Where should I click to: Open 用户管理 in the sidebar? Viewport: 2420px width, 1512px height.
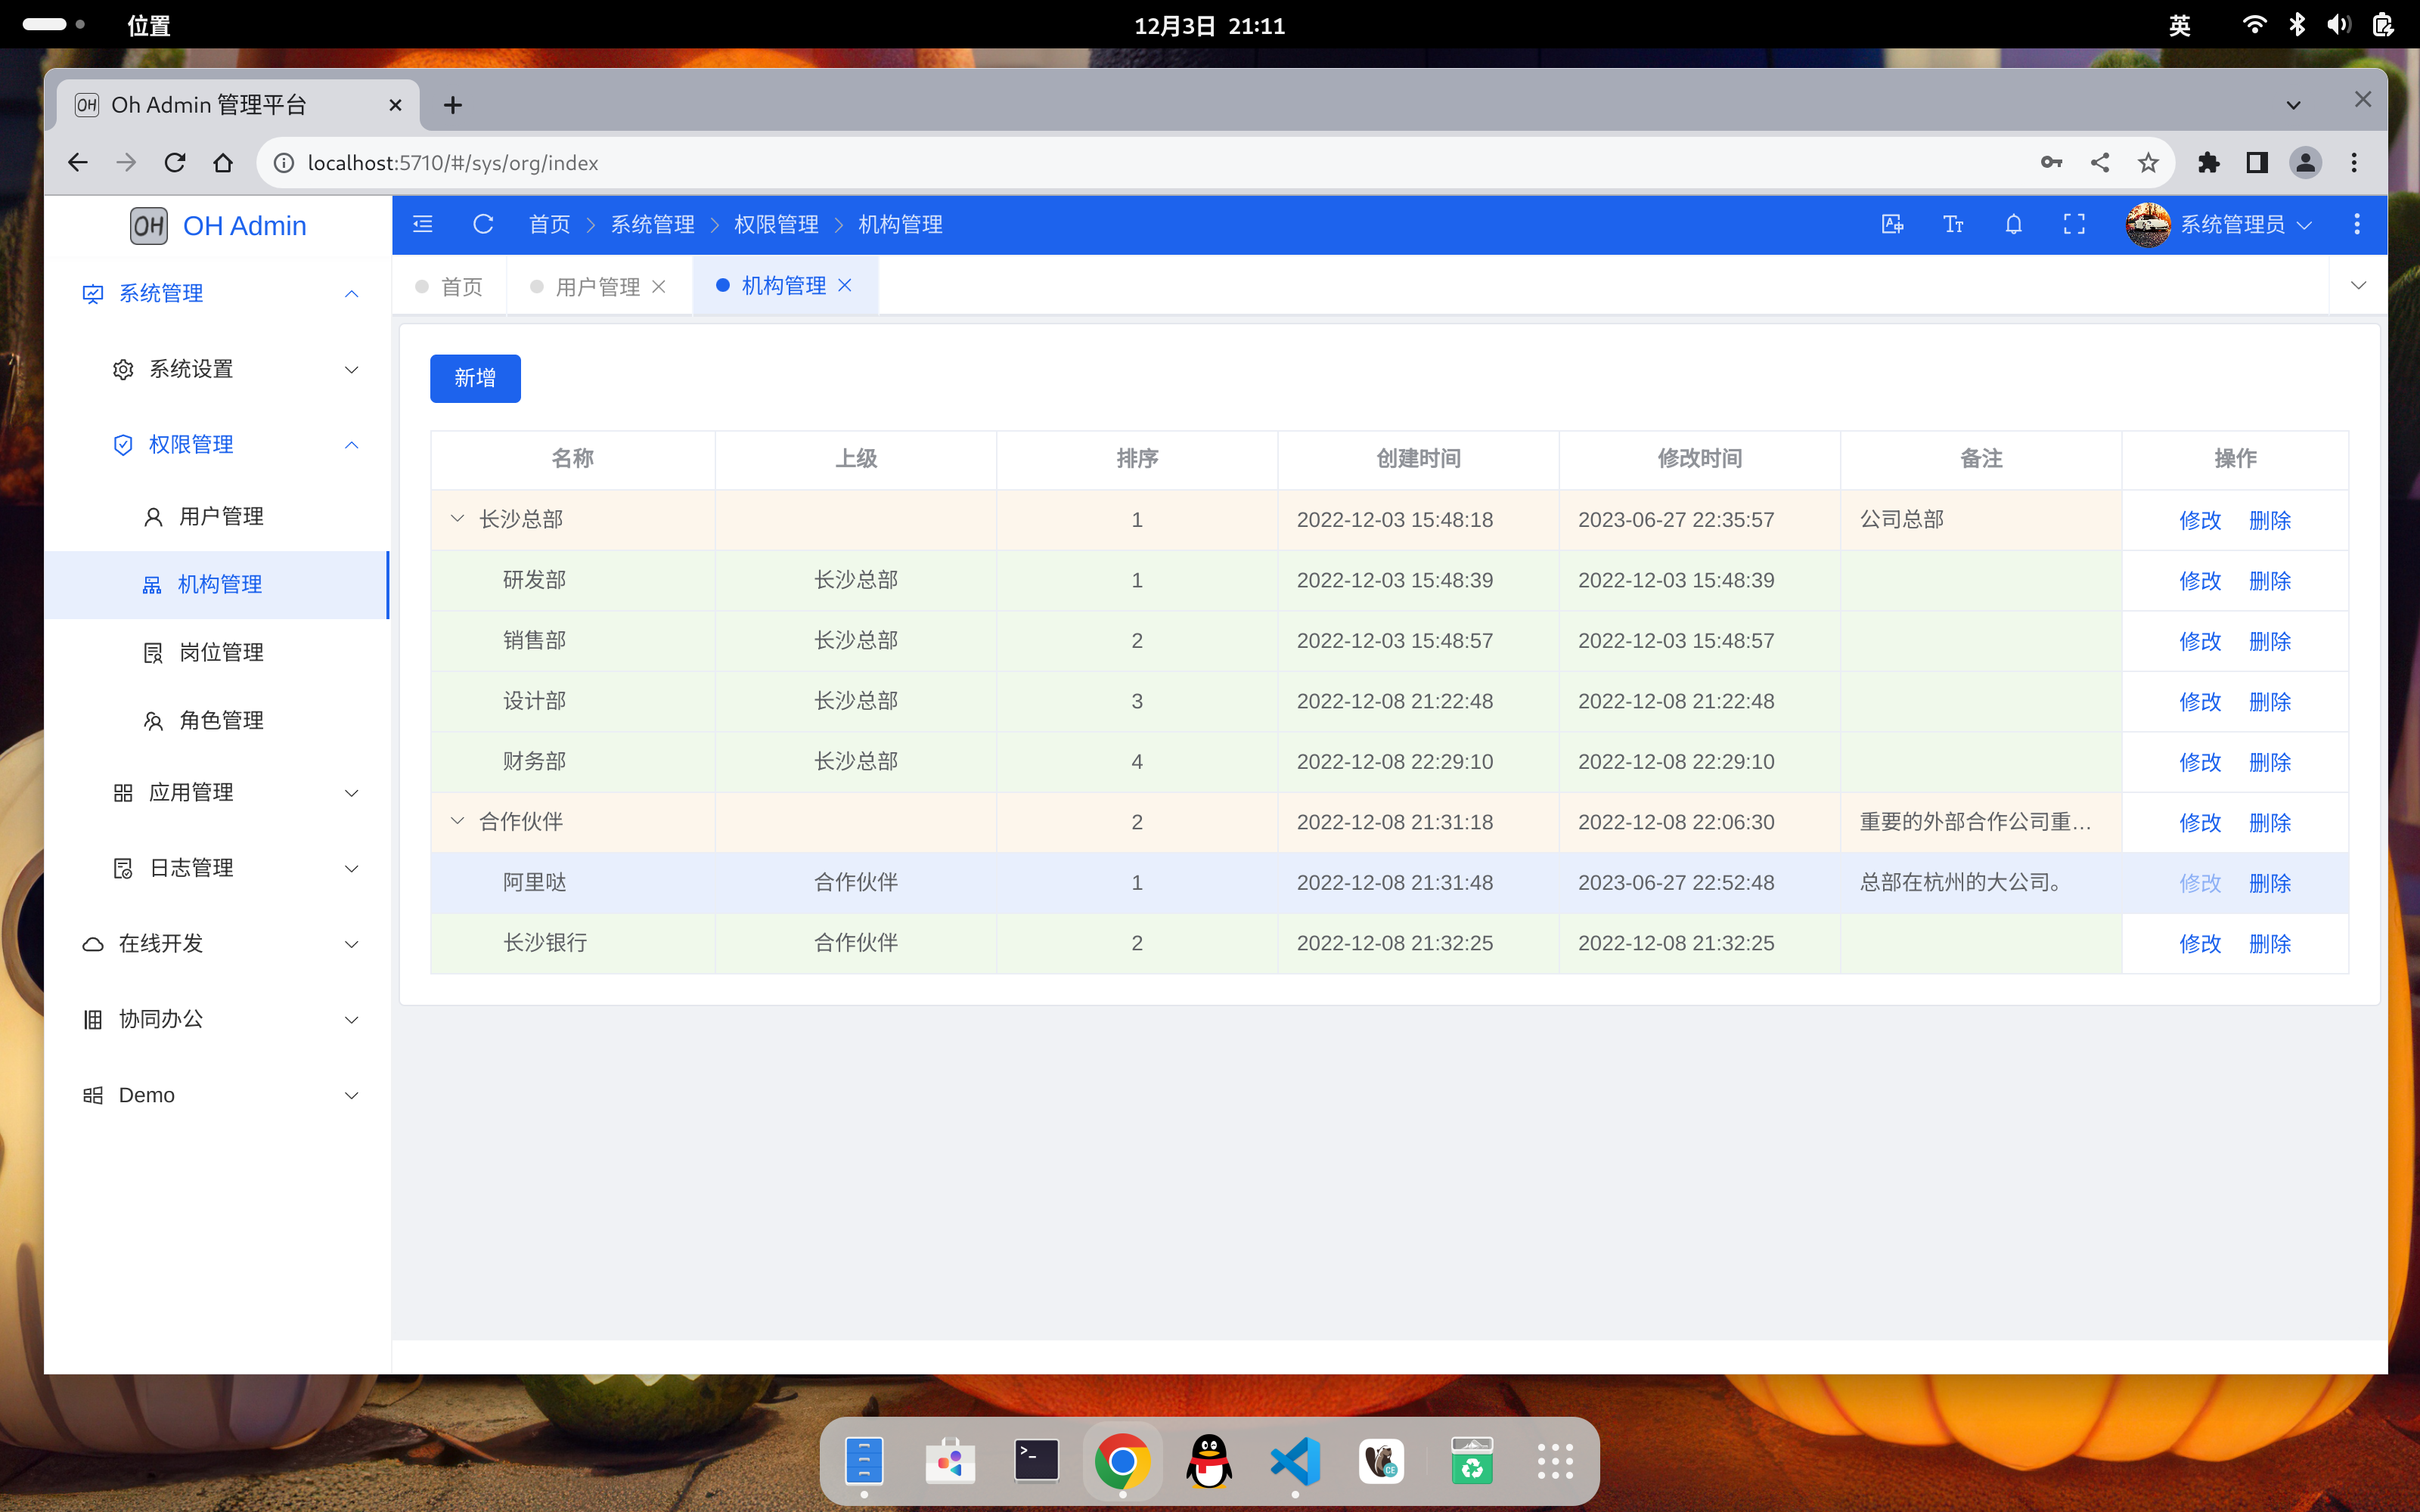coord(216,516)
